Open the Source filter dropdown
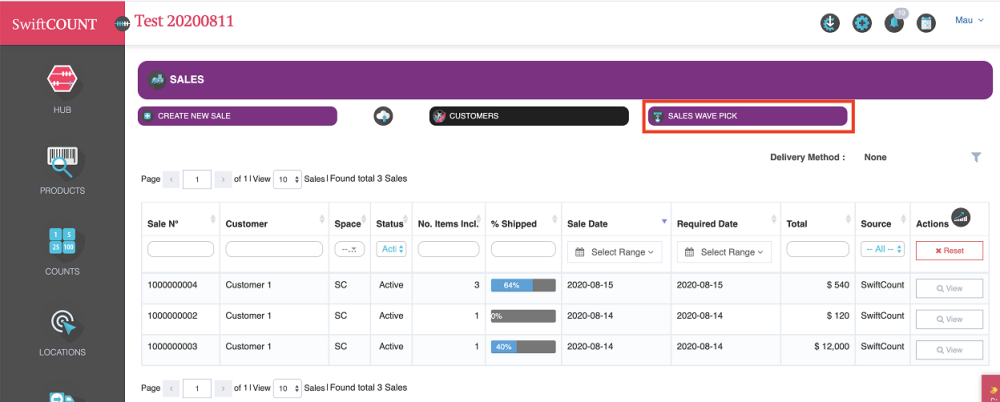 (882, 249)
